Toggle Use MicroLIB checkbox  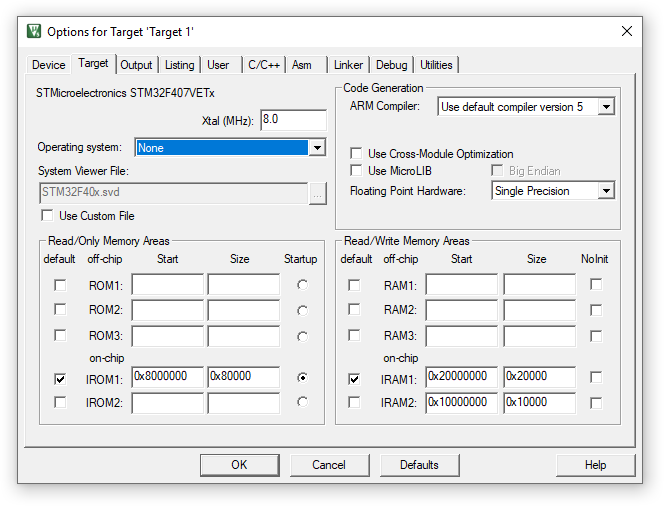click(356, 171)
